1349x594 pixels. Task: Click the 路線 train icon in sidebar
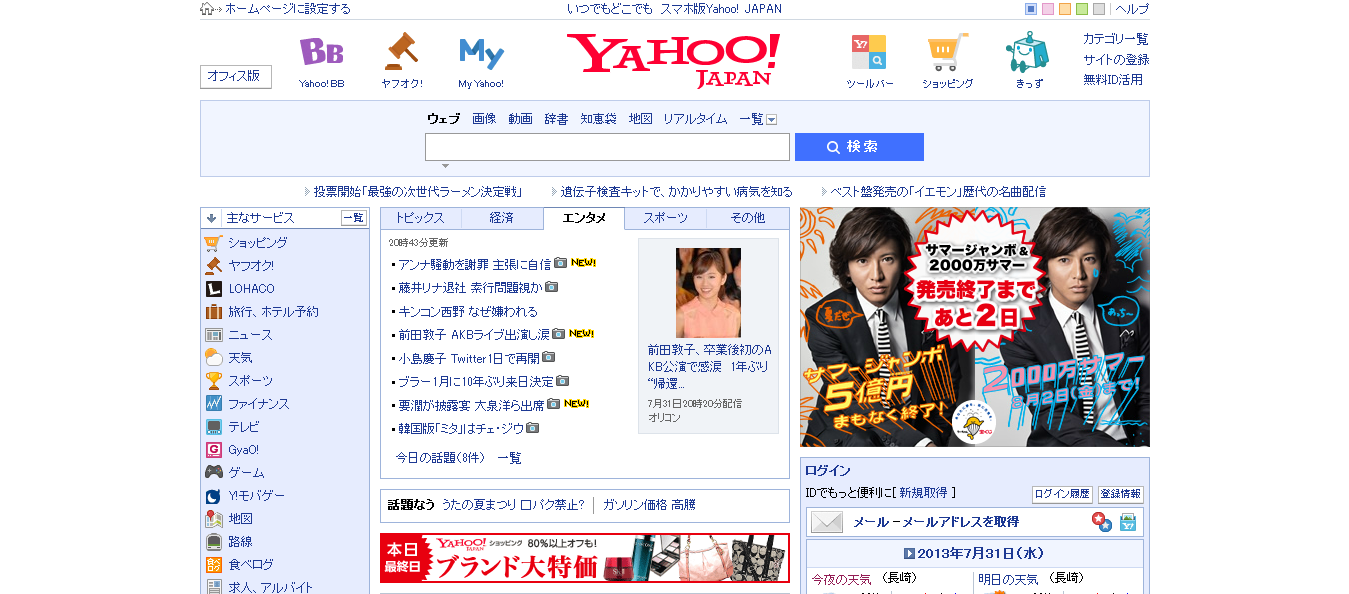pyautogui.click(x=213, y=541)
